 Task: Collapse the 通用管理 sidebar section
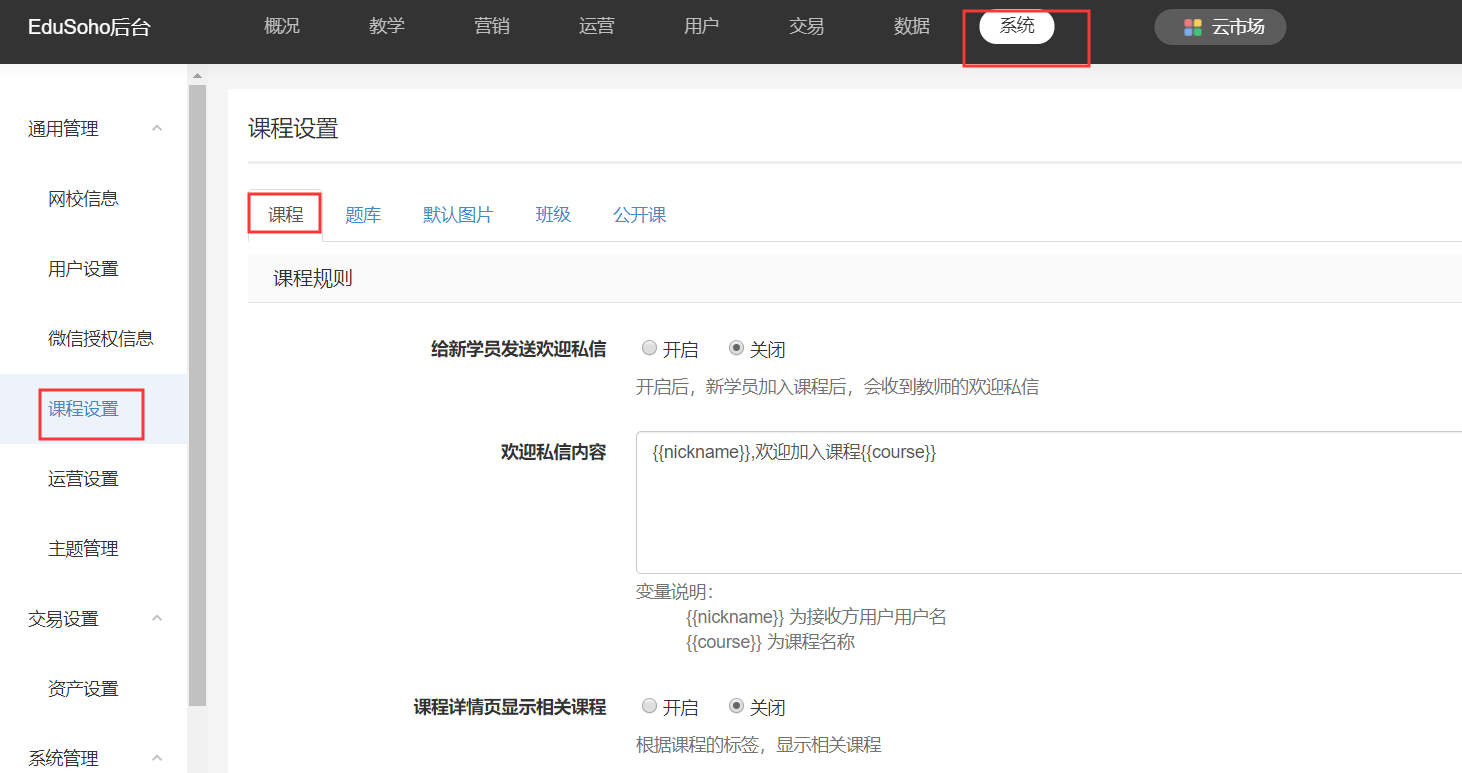coord(157,128)
